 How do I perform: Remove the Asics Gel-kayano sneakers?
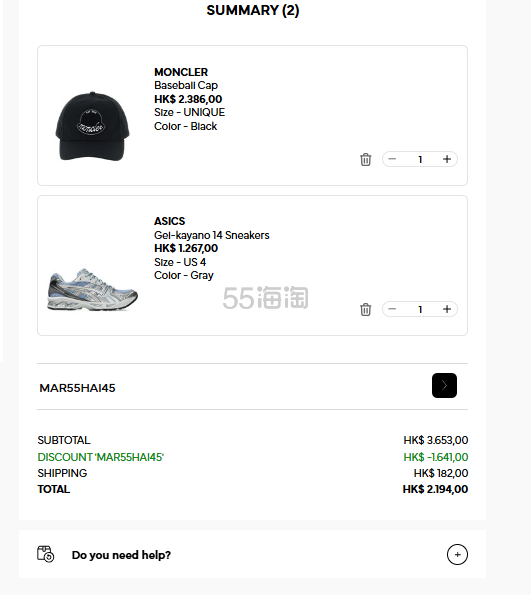366,309
